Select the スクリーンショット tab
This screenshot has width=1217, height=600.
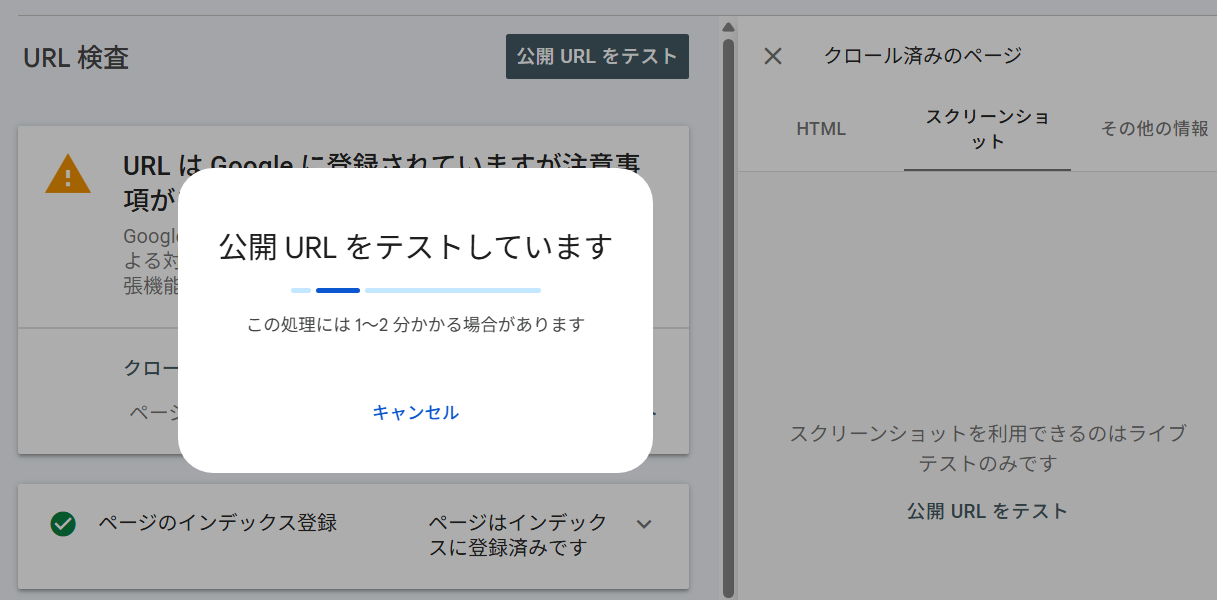tap(987, 129)
